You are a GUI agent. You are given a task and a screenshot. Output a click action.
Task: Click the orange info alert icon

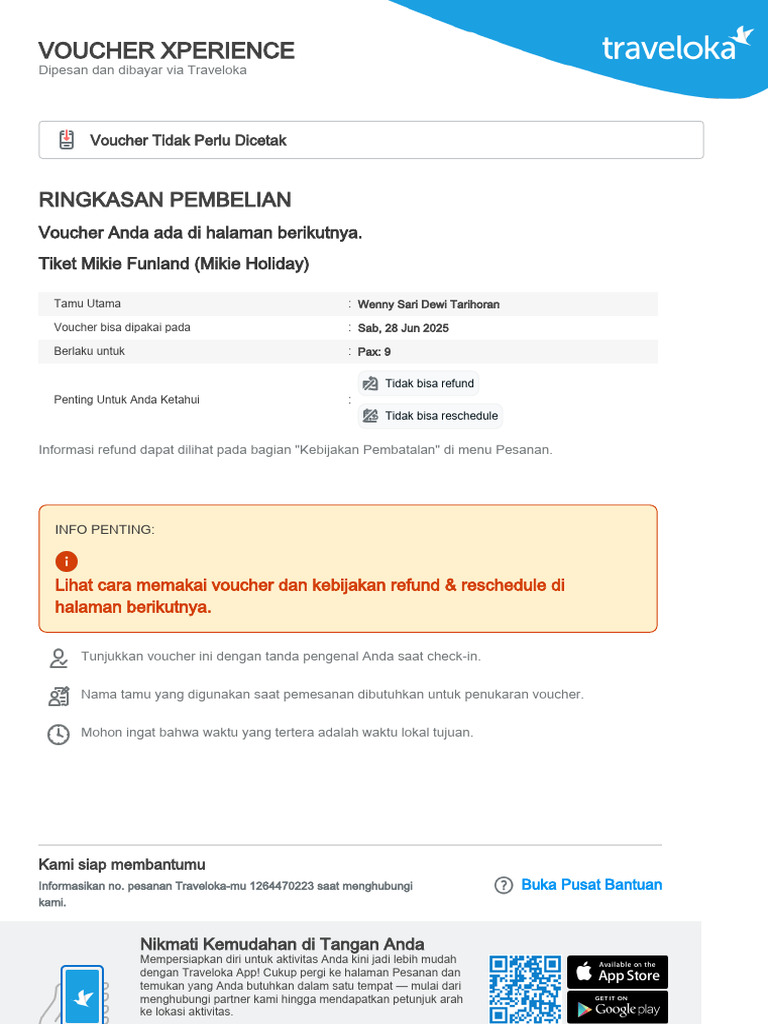click(x=66, y=560)
